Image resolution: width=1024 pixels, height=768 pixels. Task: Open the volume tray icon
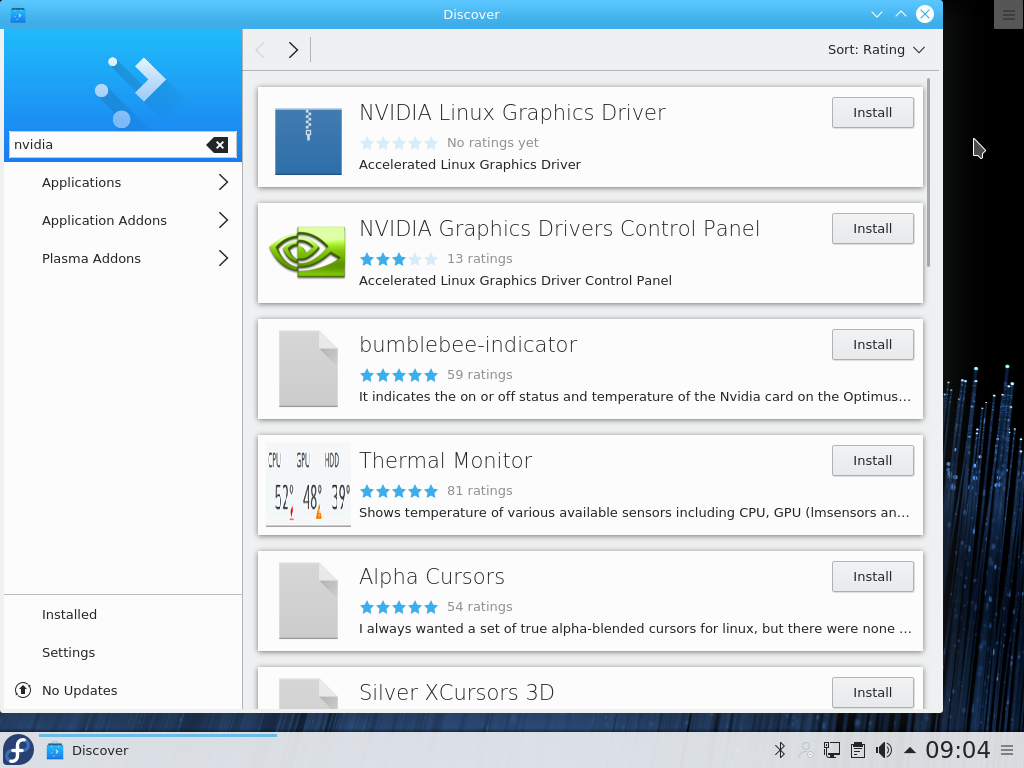pos(884,750)
